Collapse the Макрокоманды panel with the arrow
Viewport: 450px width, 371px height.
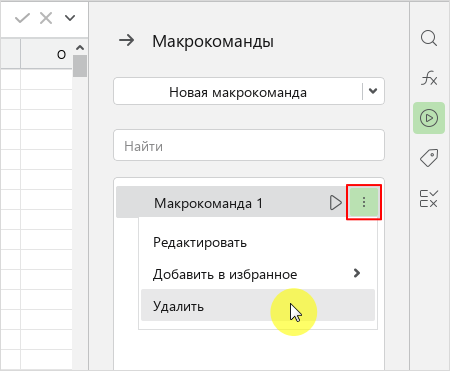pos(127,41)
